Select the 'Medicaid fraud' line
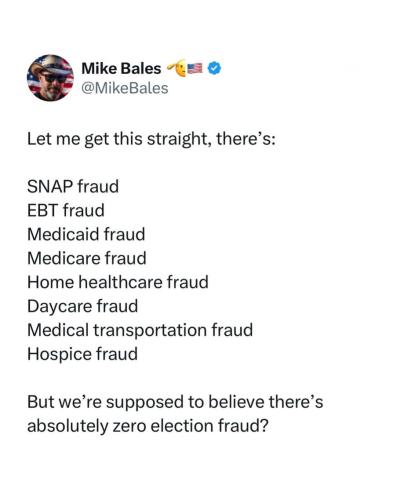 point(86,234)
